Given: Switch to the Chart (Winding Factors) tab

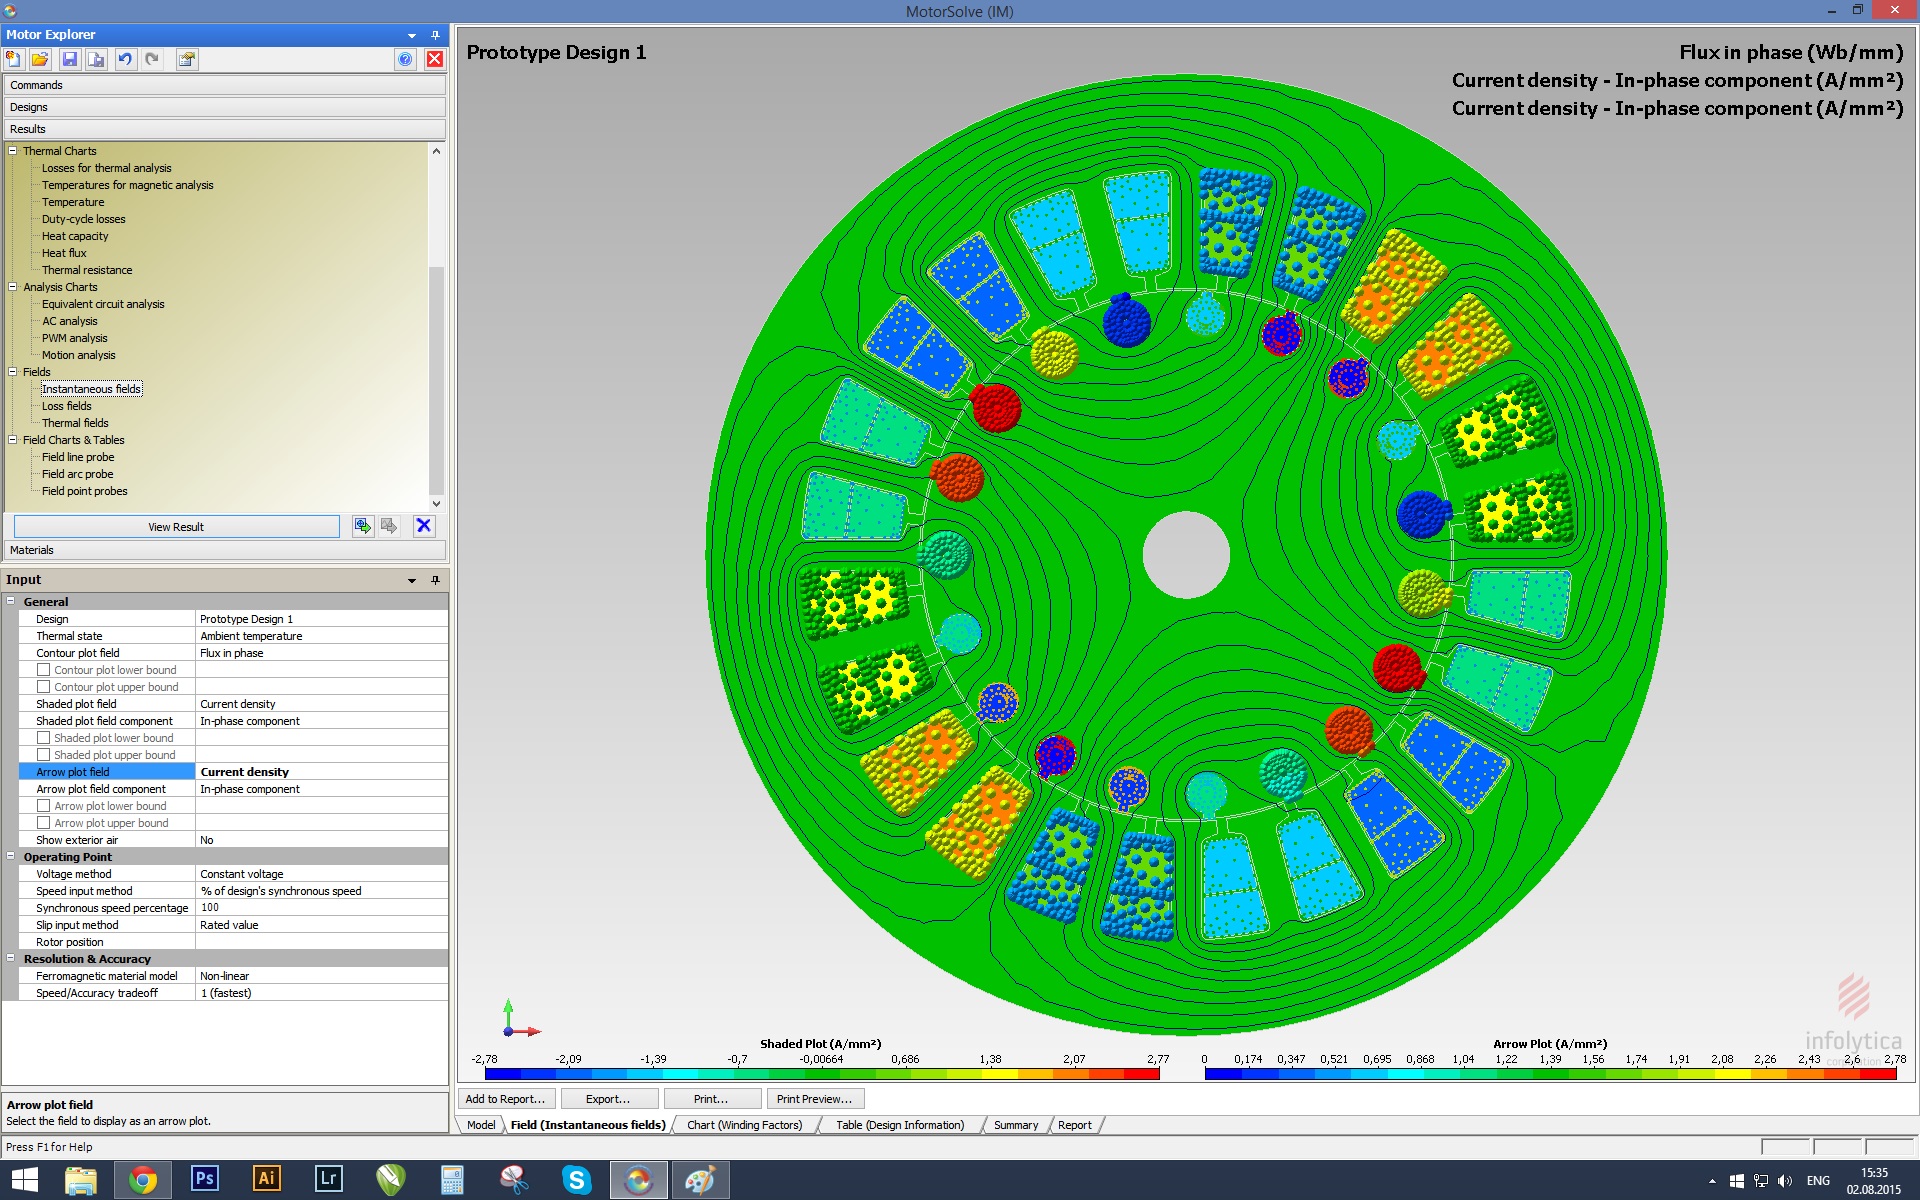Looking at the screenshot, I should pos(744,1125).
